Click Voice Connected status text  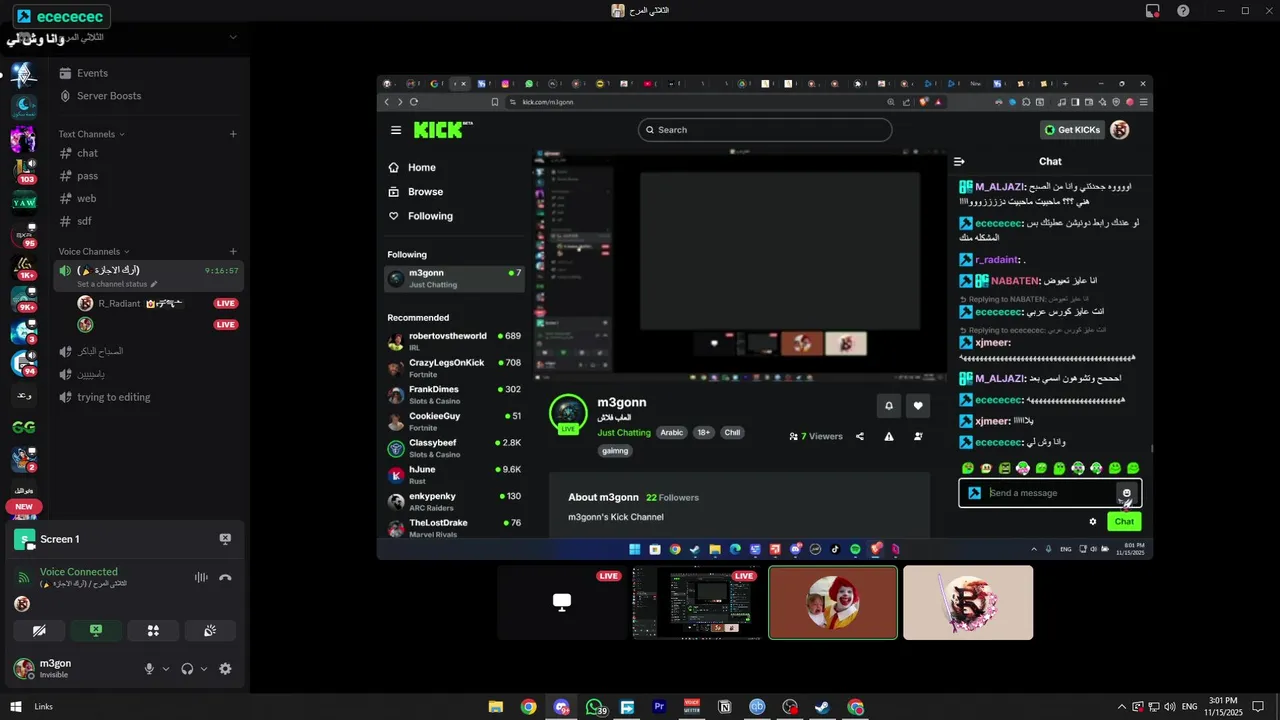[79, 572]
